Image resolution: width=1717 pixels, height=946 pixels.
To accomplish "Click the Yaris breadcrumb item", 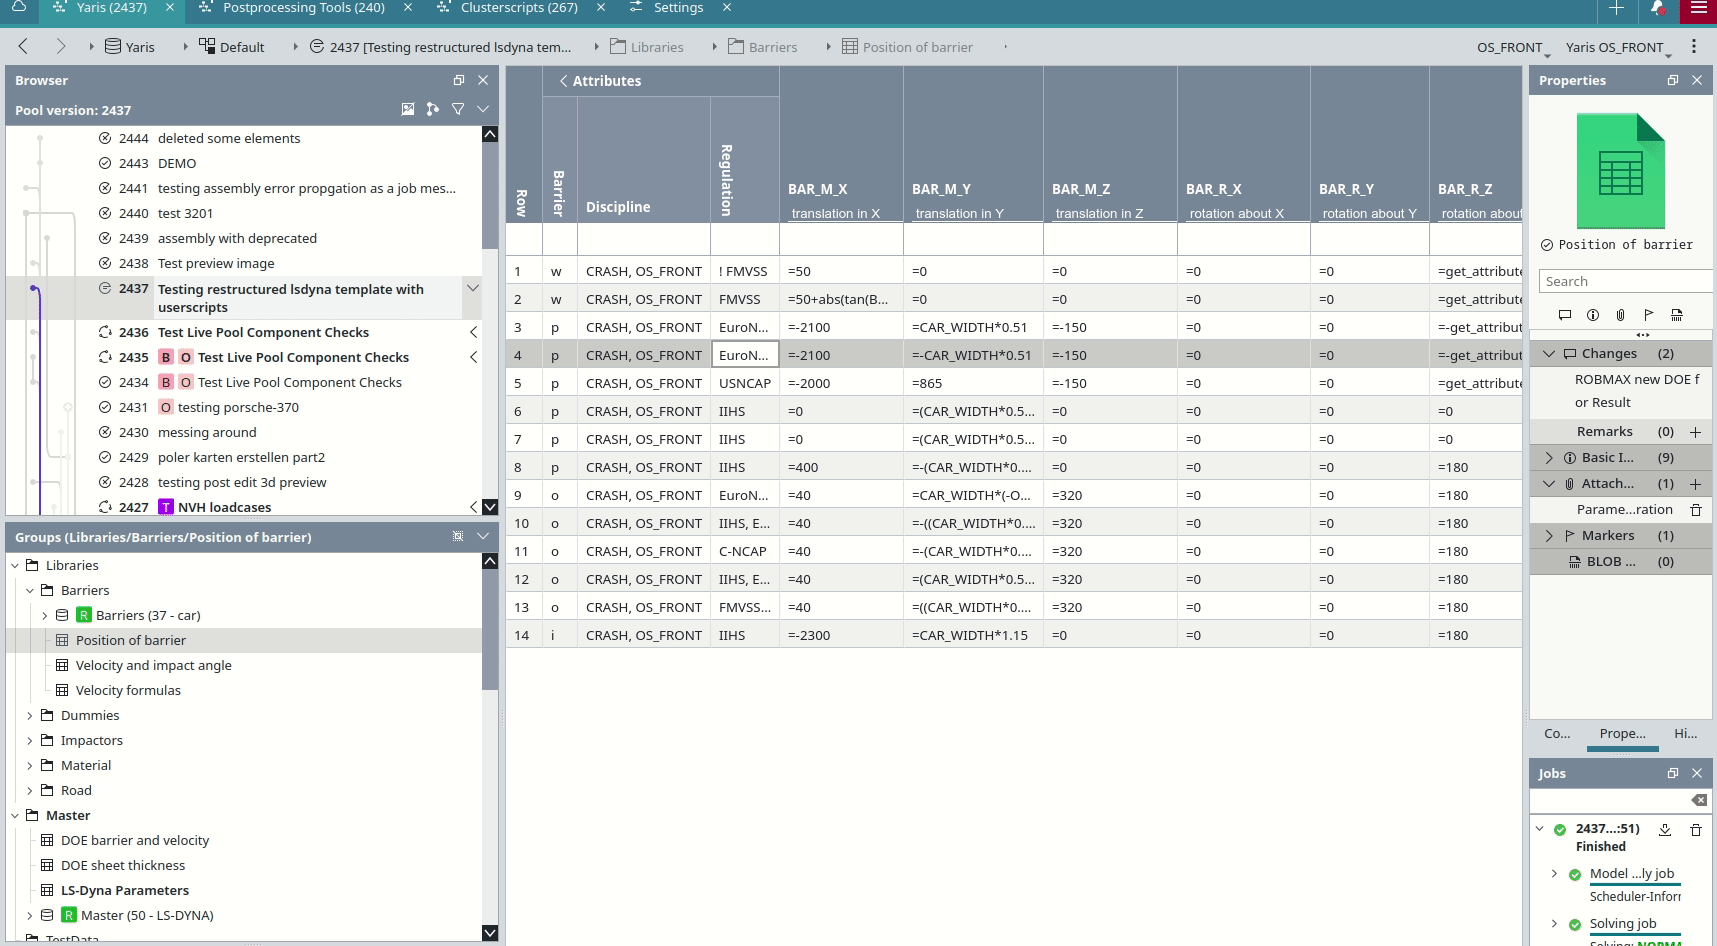I will point(130,47).
